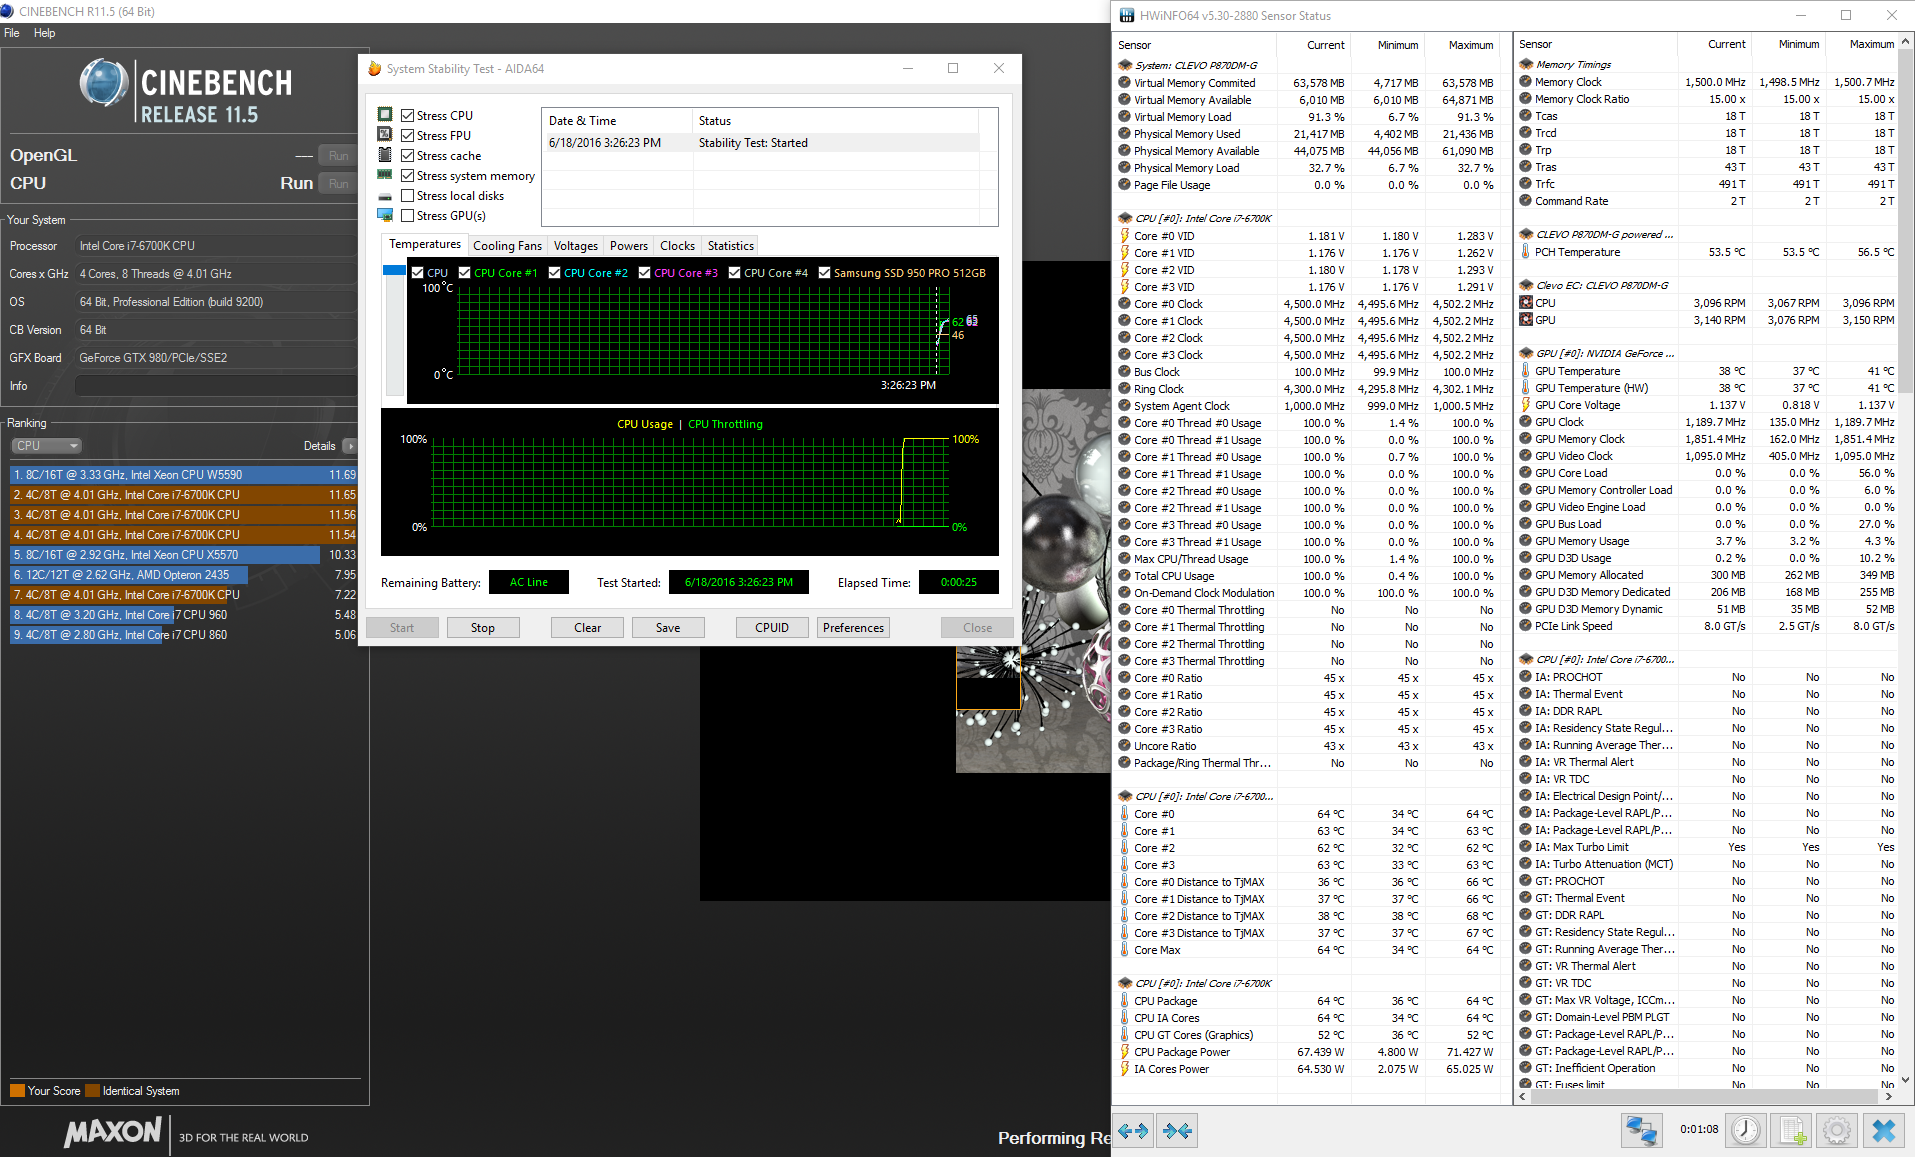Uncheck CPU Core #4 graph checkbox
This screenshot has width=1915, height=1157.
click(734, 272)
